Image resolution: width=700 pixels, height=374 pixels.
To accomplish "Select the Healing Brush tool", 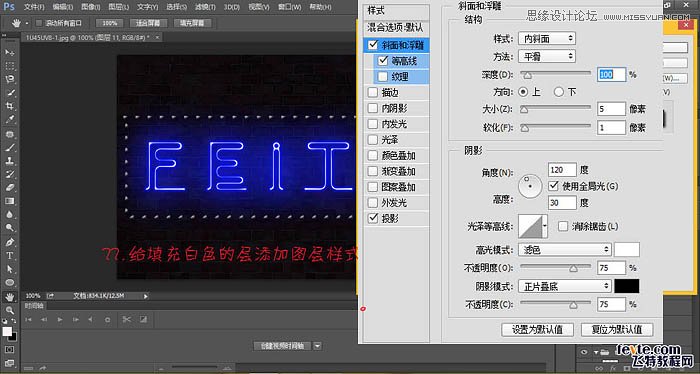I will (10, 134).
